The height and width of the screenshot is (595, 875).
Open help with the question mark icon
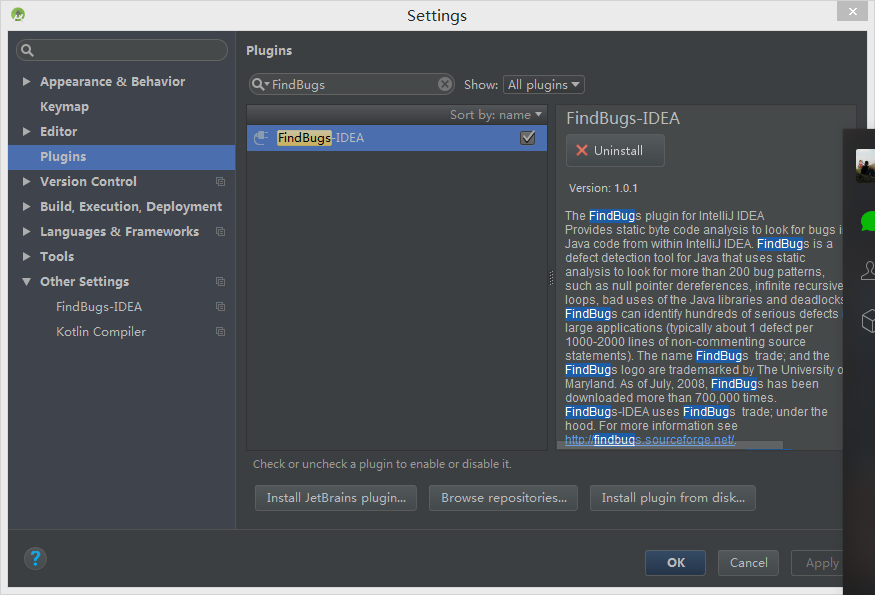pyautogui.click(x=35, y=558)
